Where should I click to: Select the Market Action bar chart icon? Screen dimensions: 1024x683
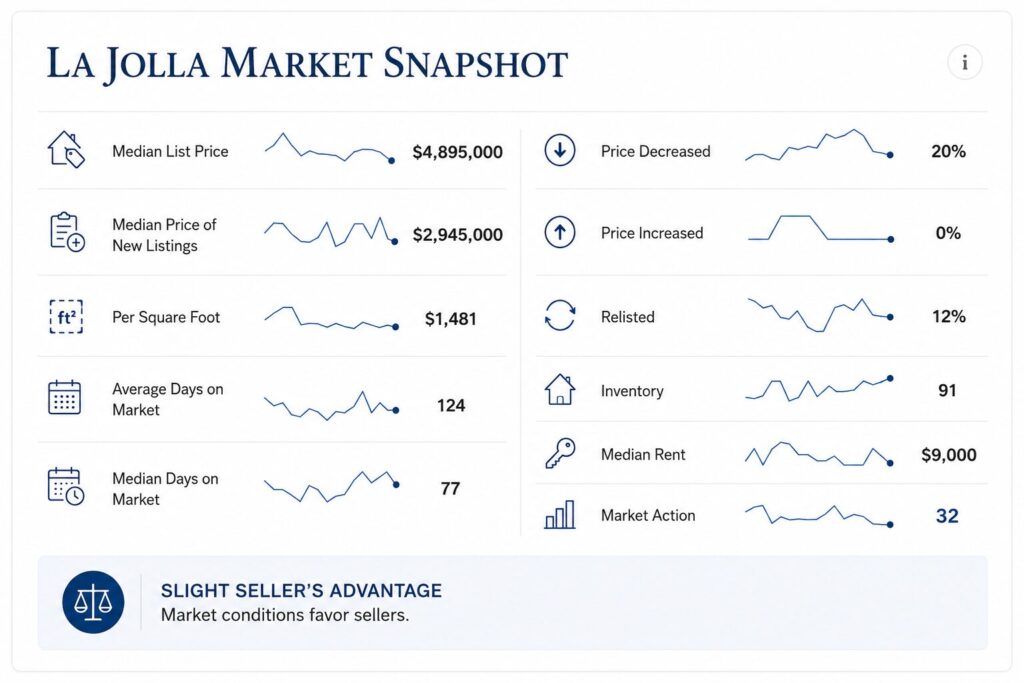click(560, 515)
